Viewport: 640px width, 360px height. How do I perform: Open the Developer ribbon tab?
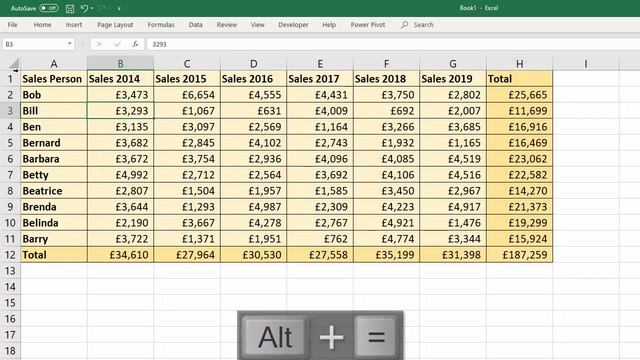(x=293, y=24)
